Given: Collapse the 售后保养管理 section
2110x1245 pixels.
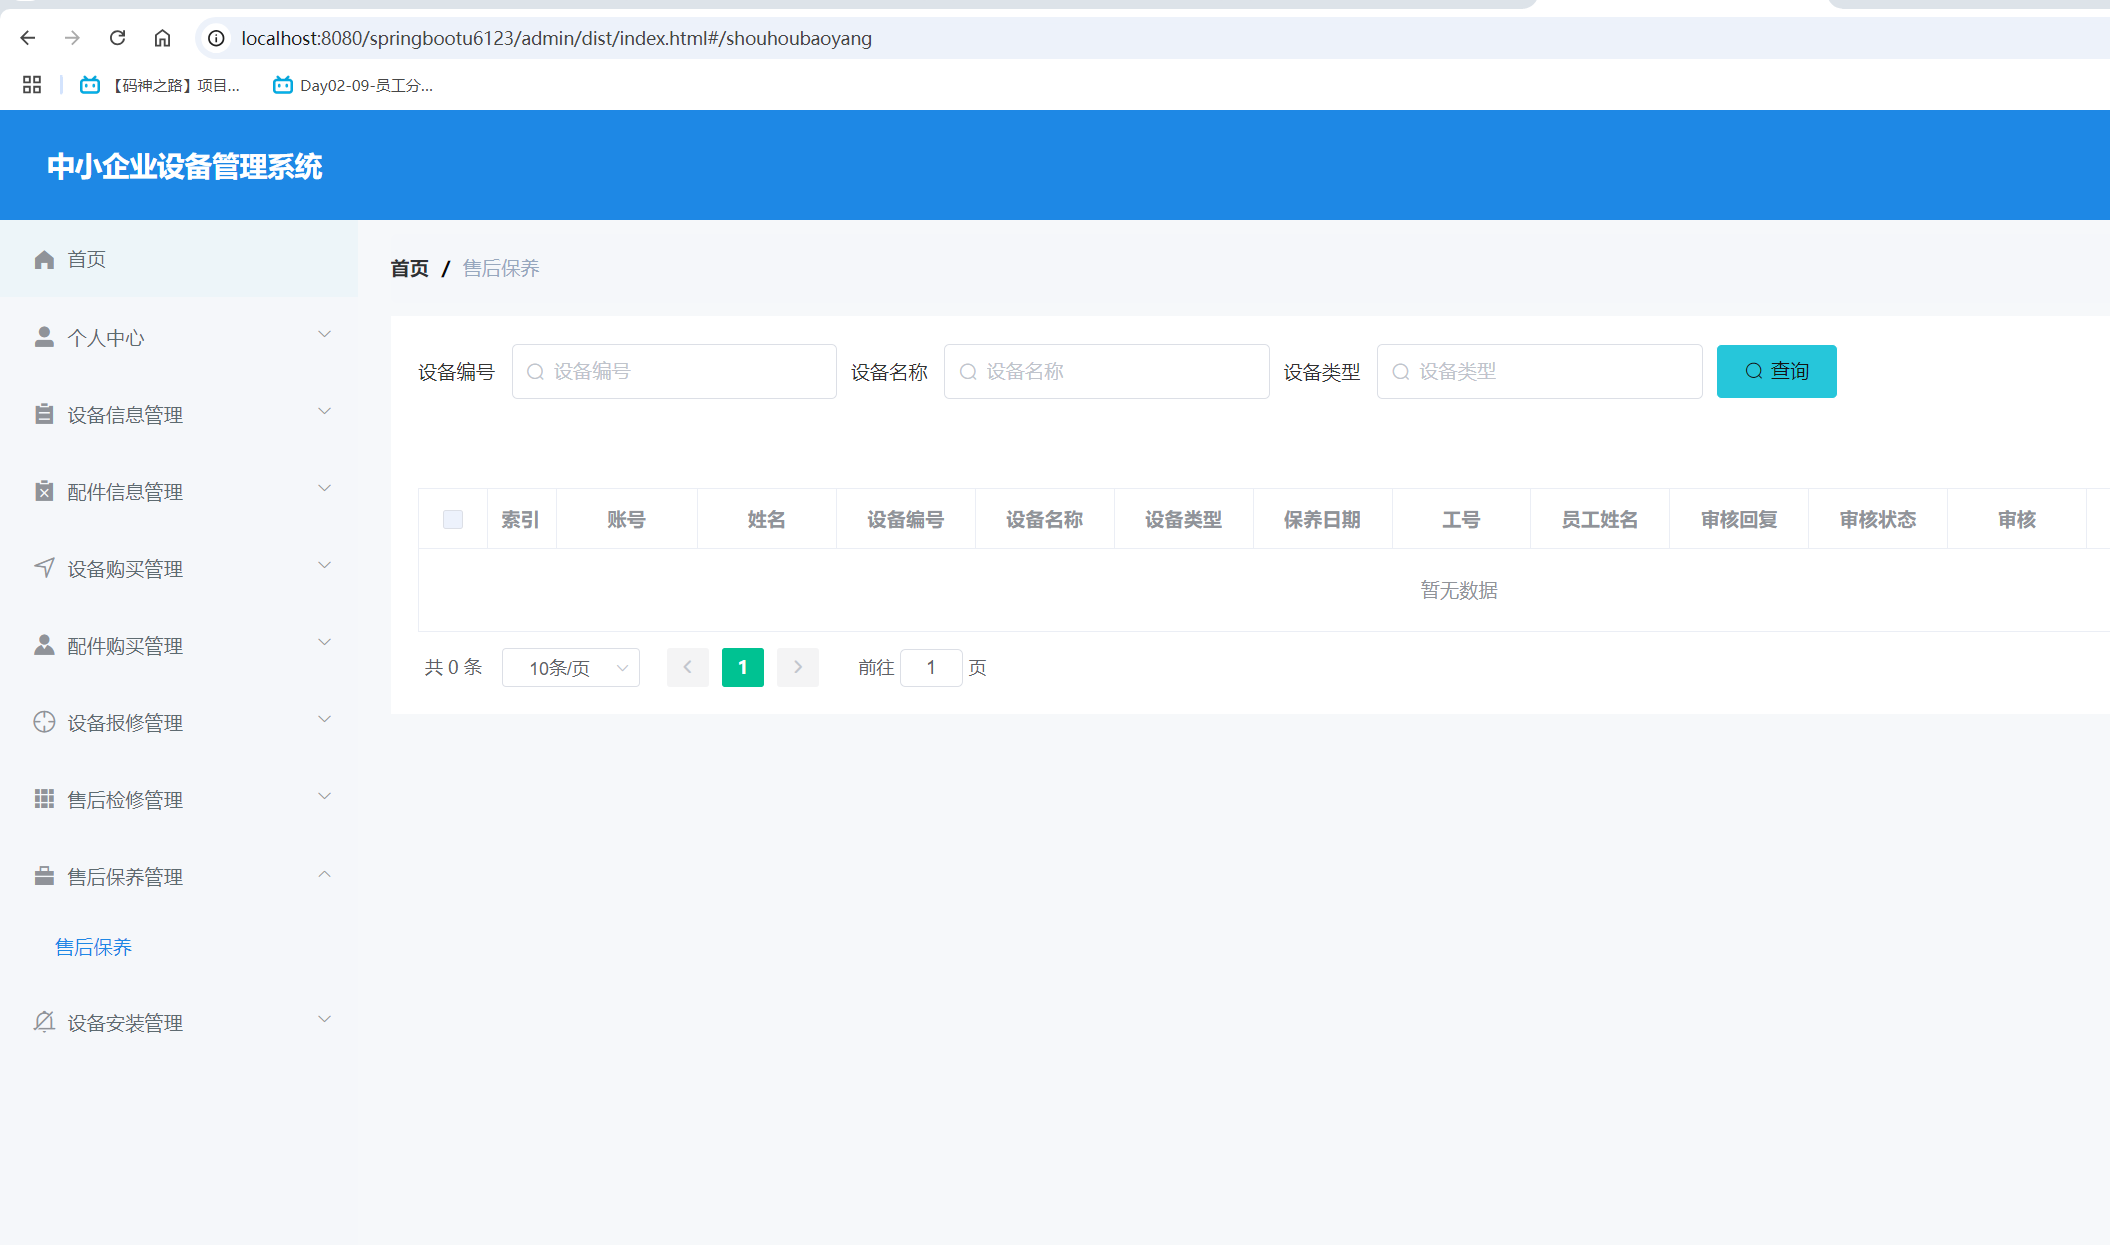Looking at the screenshot, I should [324, 874].
